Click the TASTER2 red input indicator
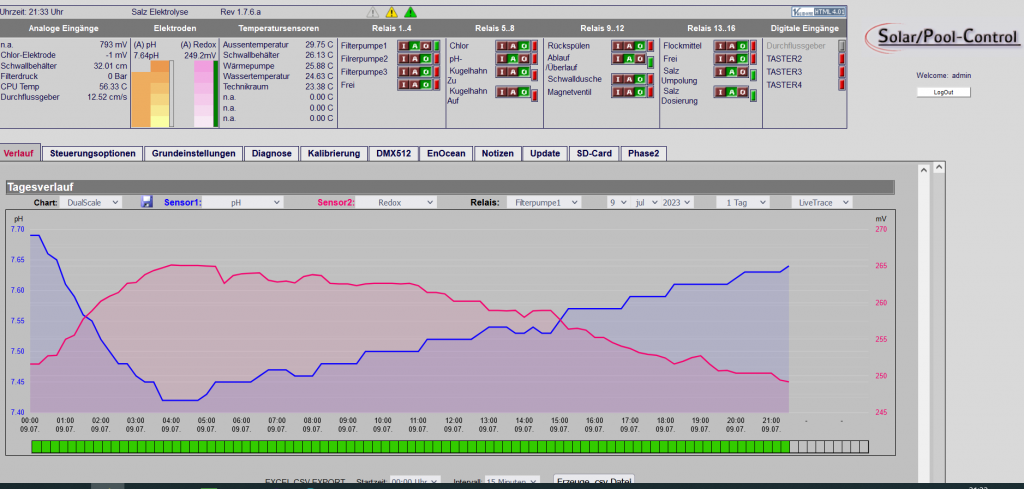The height and width of the screenshot is (489, 1024). pyautogui.click(x=842, y=59)
